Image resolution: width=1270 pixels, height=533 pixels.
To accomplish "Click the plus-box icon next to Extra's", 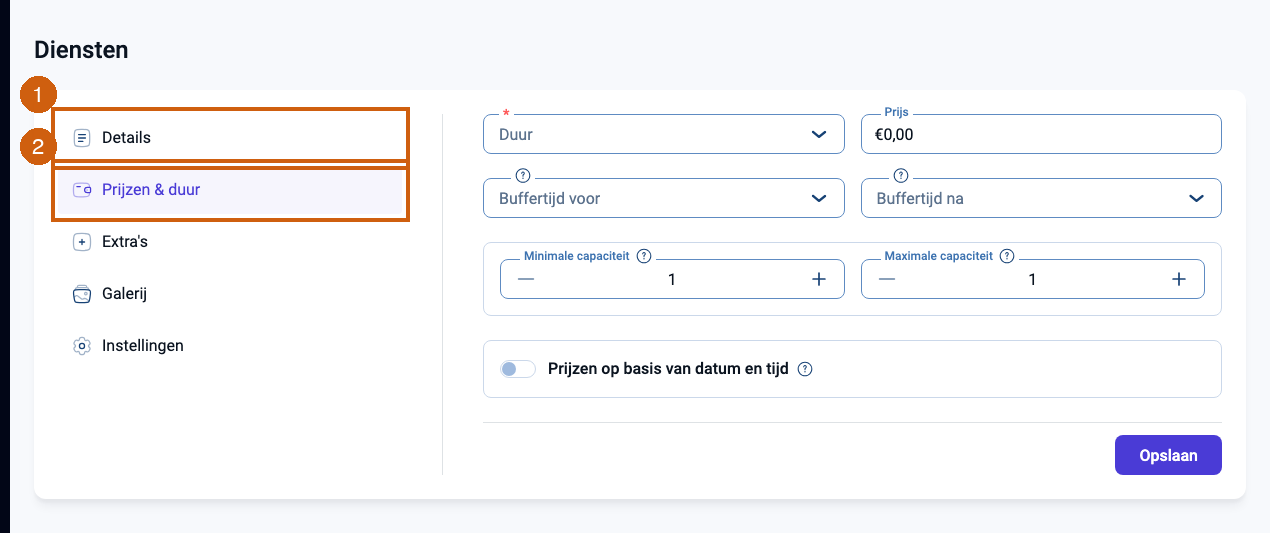I will [x=82, y=242].
